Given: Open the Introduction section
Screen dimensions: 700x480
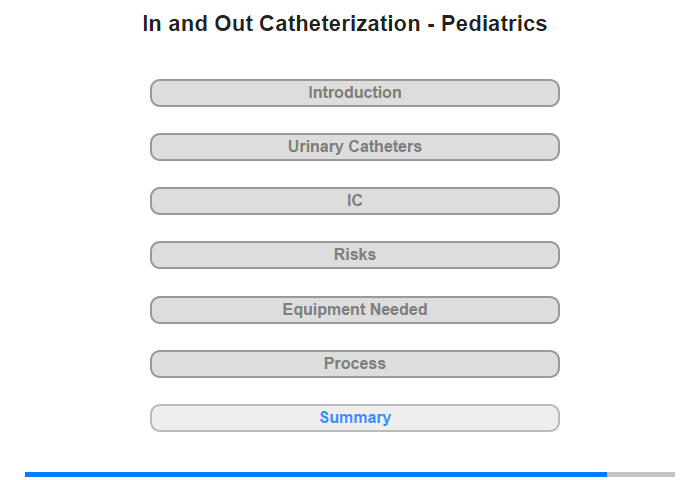Looking at the screenshot, I should click(x=354, y=93).
